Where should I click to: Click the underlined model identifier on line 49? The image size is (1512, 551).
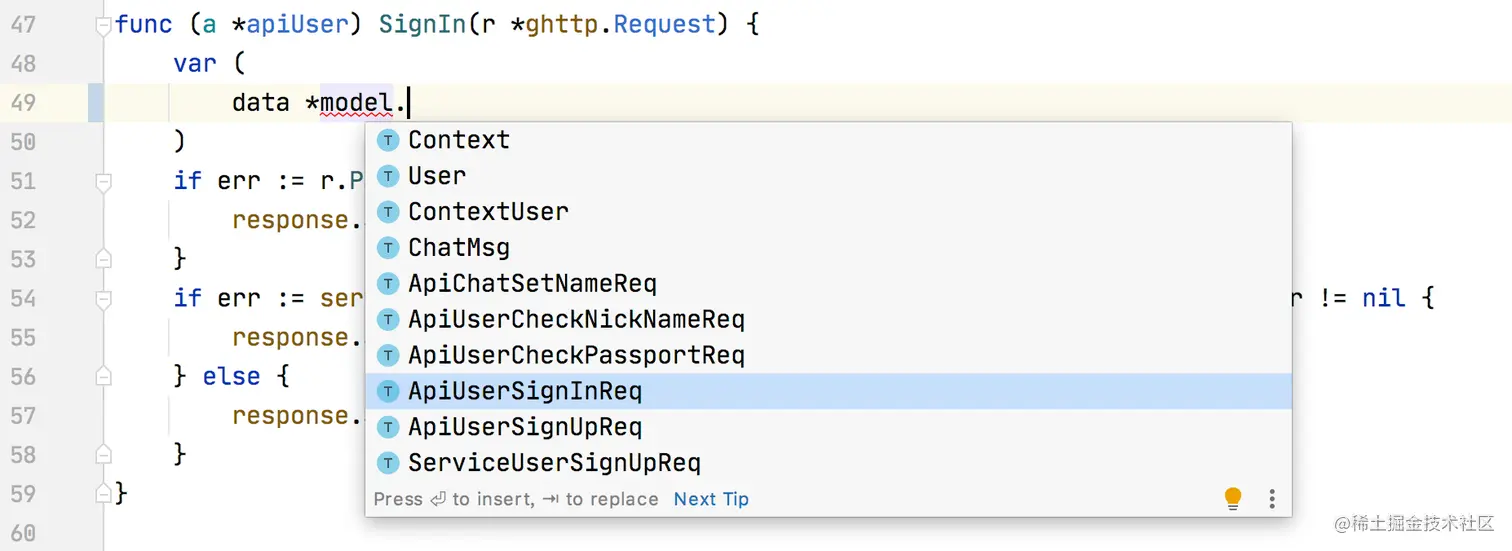356,103
